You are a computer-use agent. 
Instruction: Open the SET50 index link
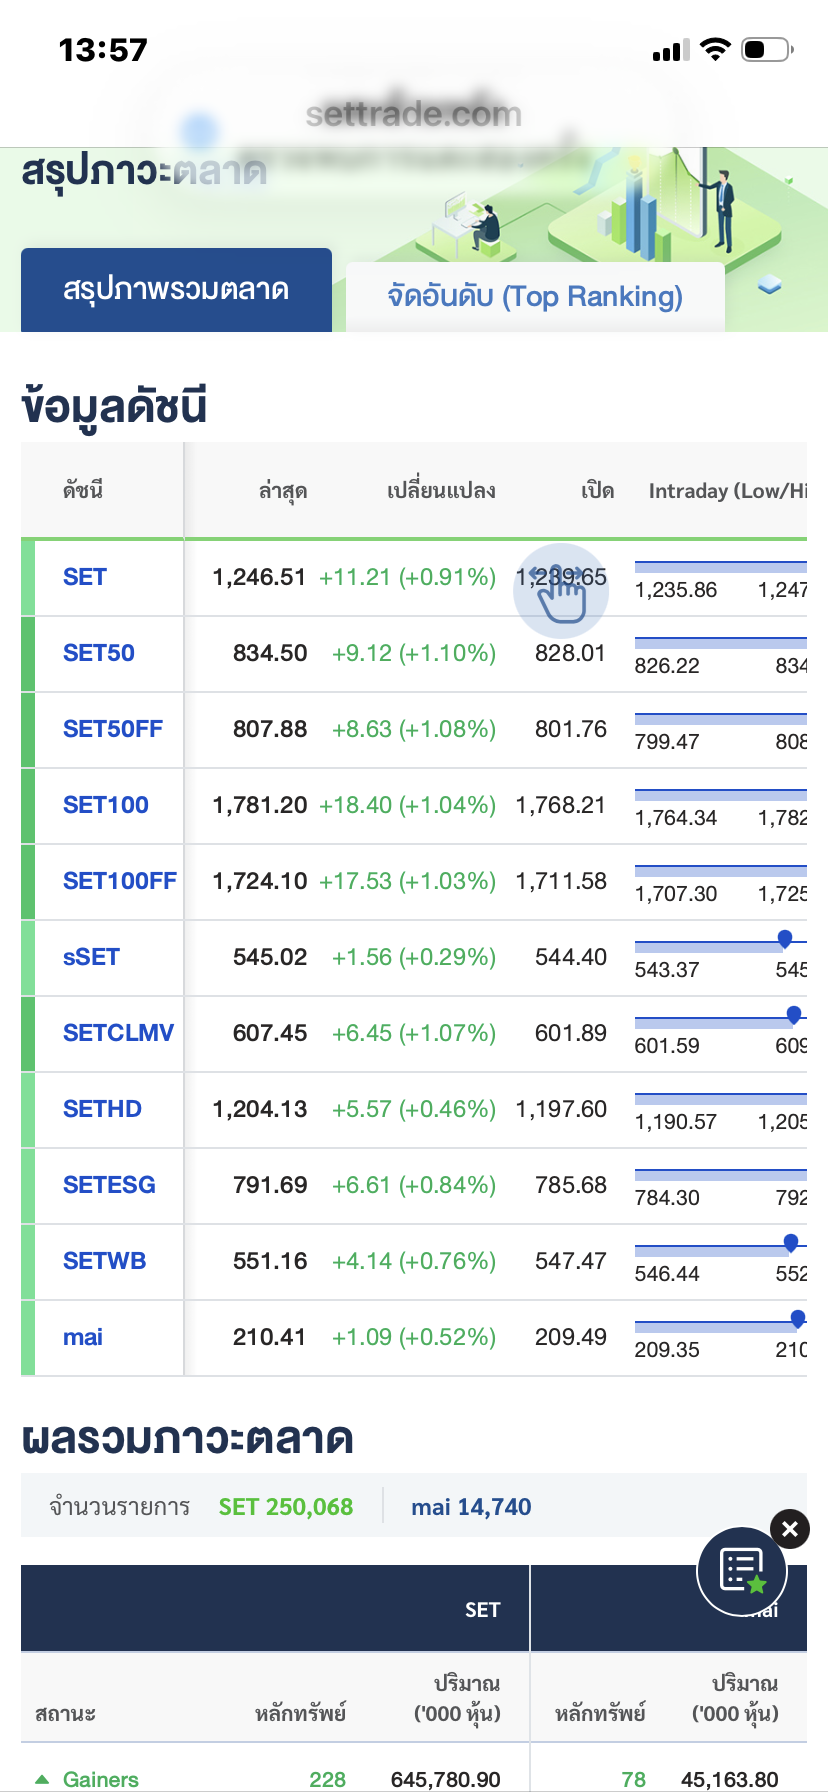[99, 653]
